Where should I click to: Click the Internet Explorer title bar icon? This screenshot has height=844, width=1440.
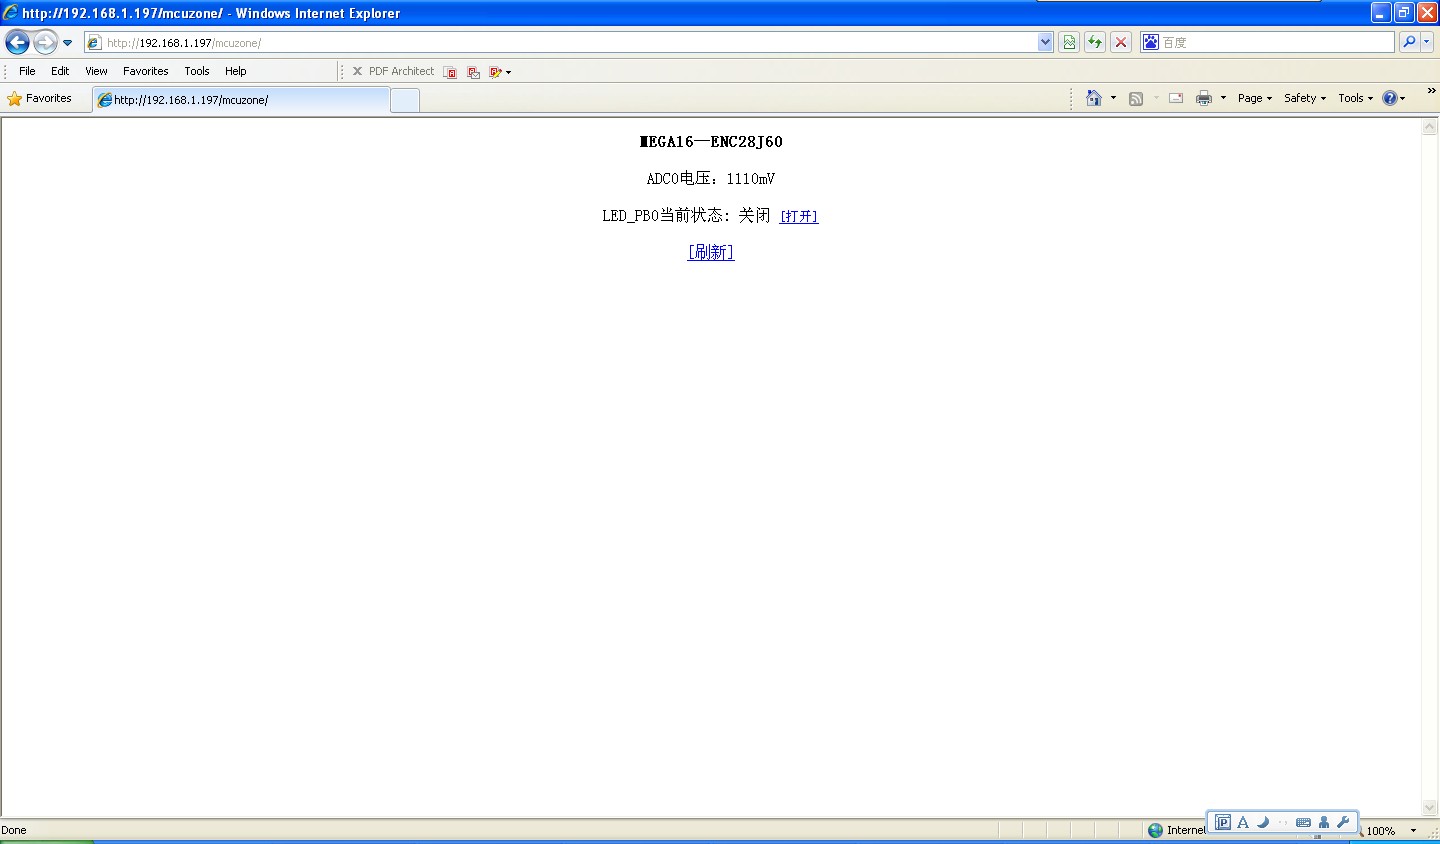click(x=10, y=13)
